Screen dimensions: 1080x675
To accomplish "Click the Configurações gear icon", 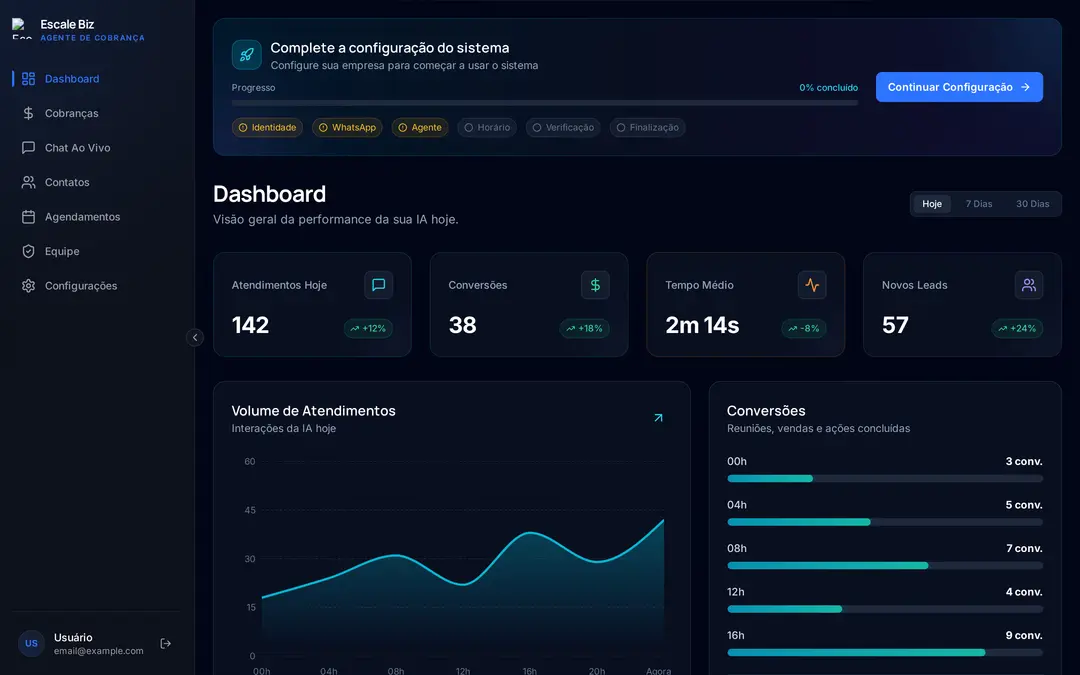I will click(x=28, y=285).
